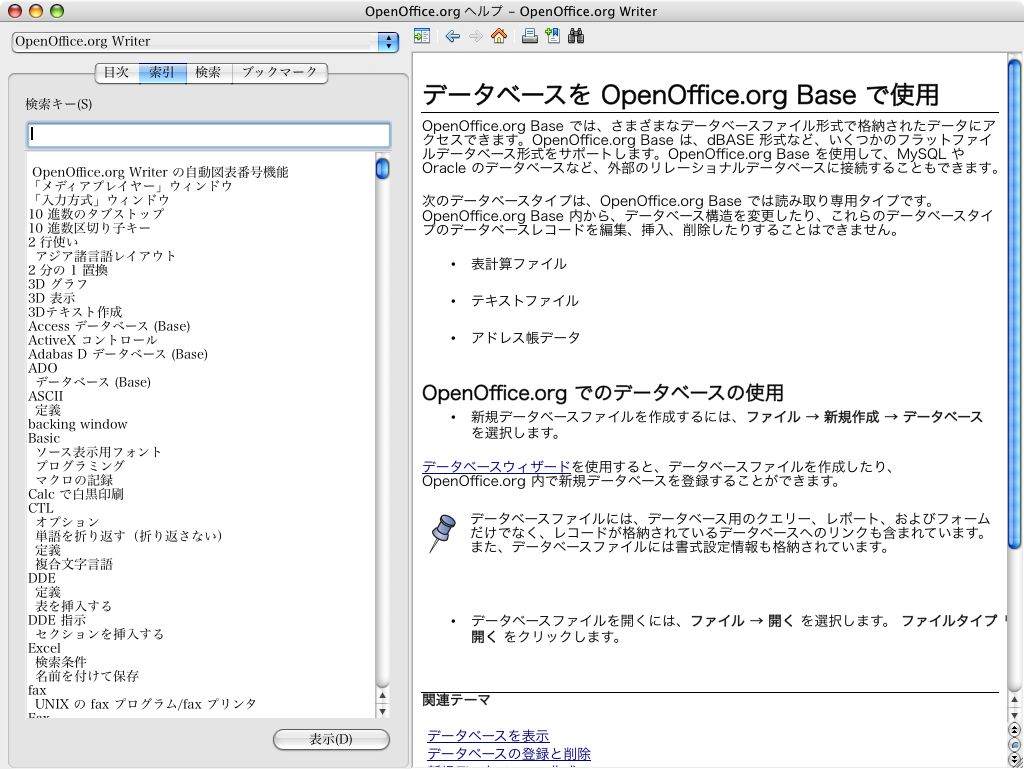Click the 関連テーマ heading text
Viewport: 1024px width, 769px height.
click(x=456, y=700)
